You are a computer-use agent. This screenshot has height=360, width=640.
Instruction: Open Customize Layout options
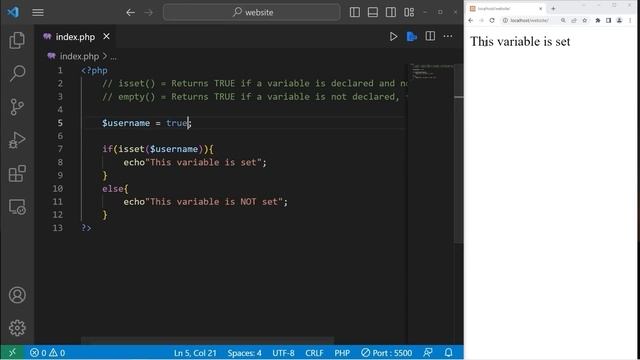(x=409, y=12)
